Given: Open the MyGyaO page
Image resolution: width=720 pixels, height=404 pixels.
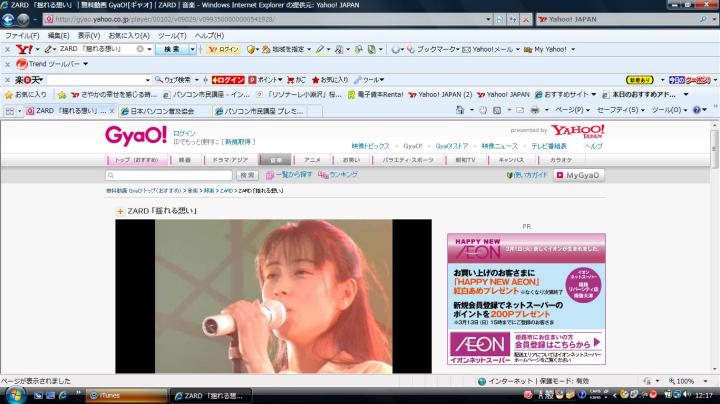Looking at the screenshot, I should coord(579,175).
